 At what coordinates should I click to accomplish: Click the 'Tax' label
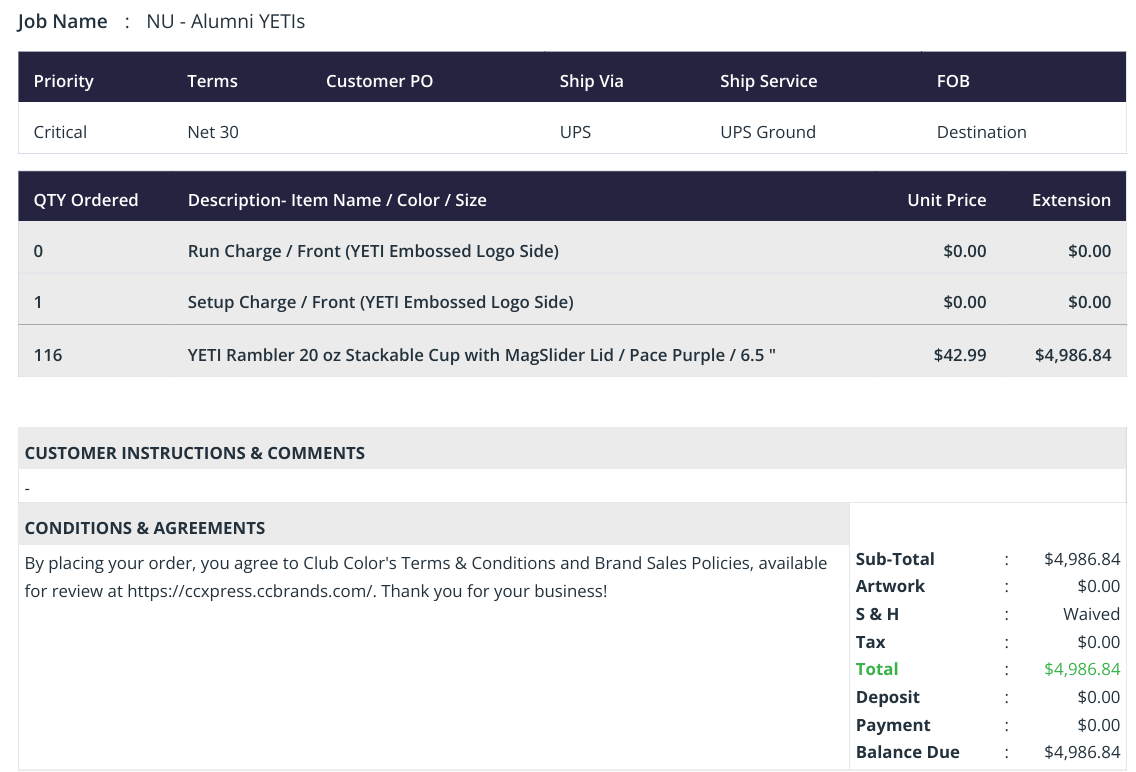[x=870, y=642]
